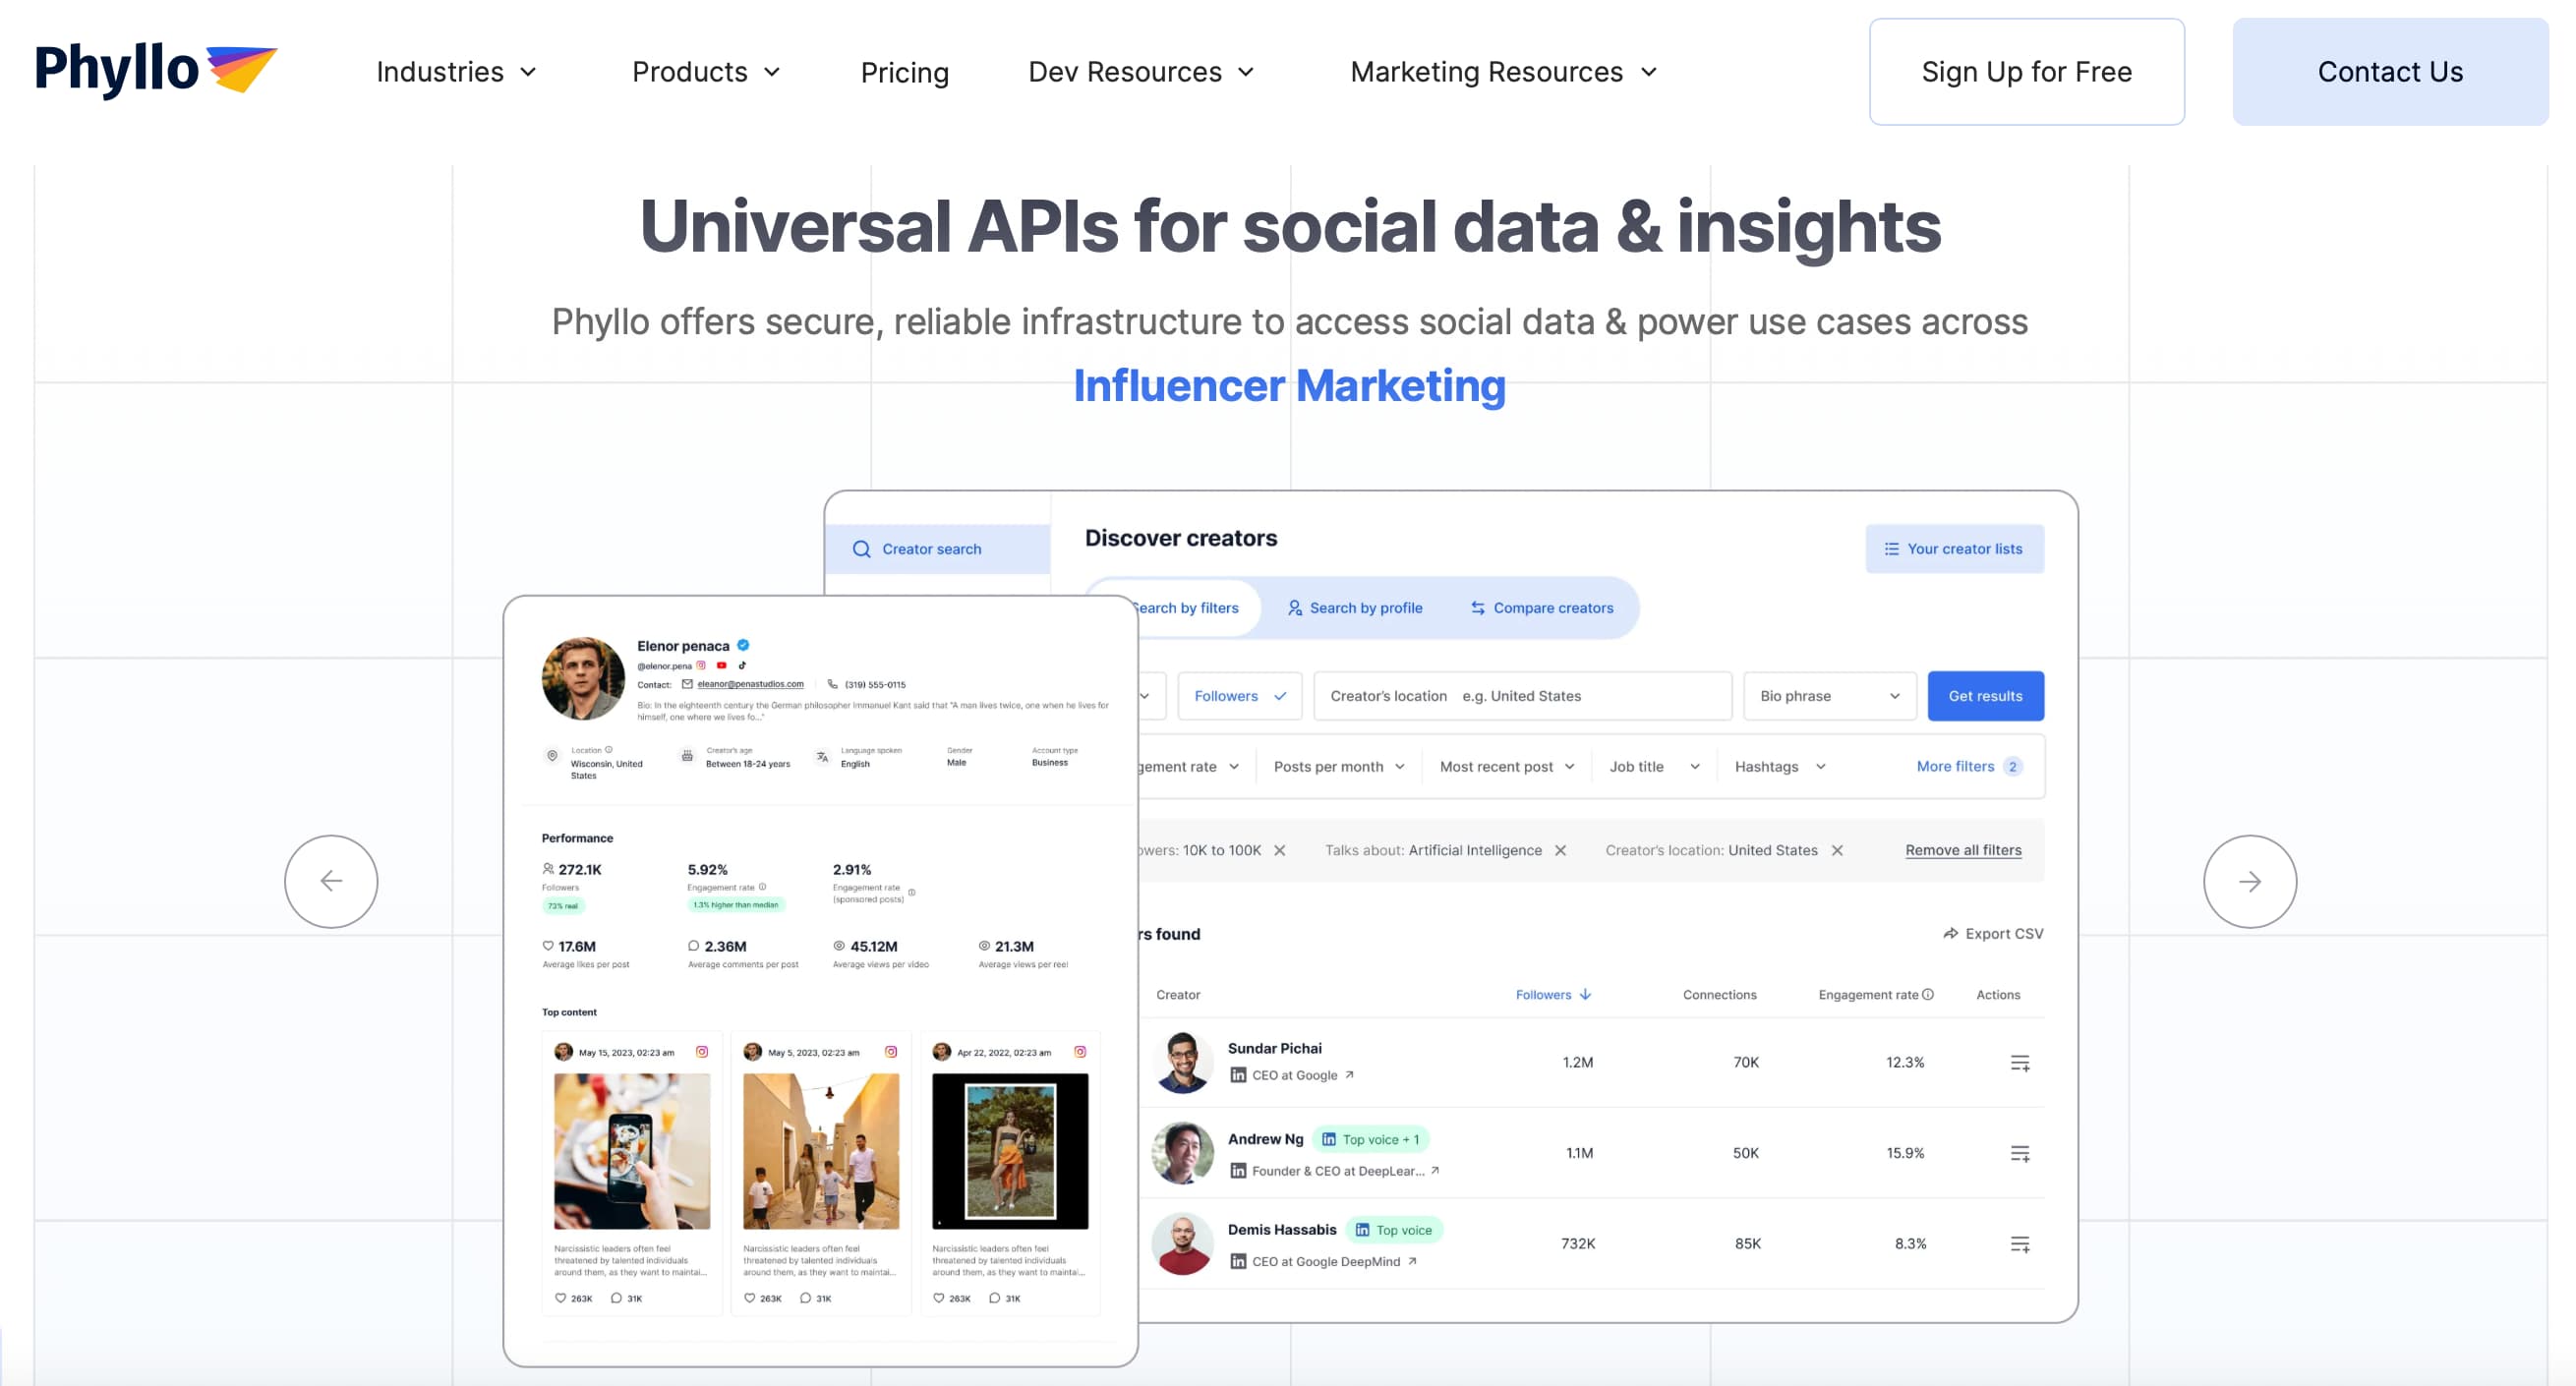
Task: Click Instagram icon on May 15, 2023 post
Action: (702, 1052)
